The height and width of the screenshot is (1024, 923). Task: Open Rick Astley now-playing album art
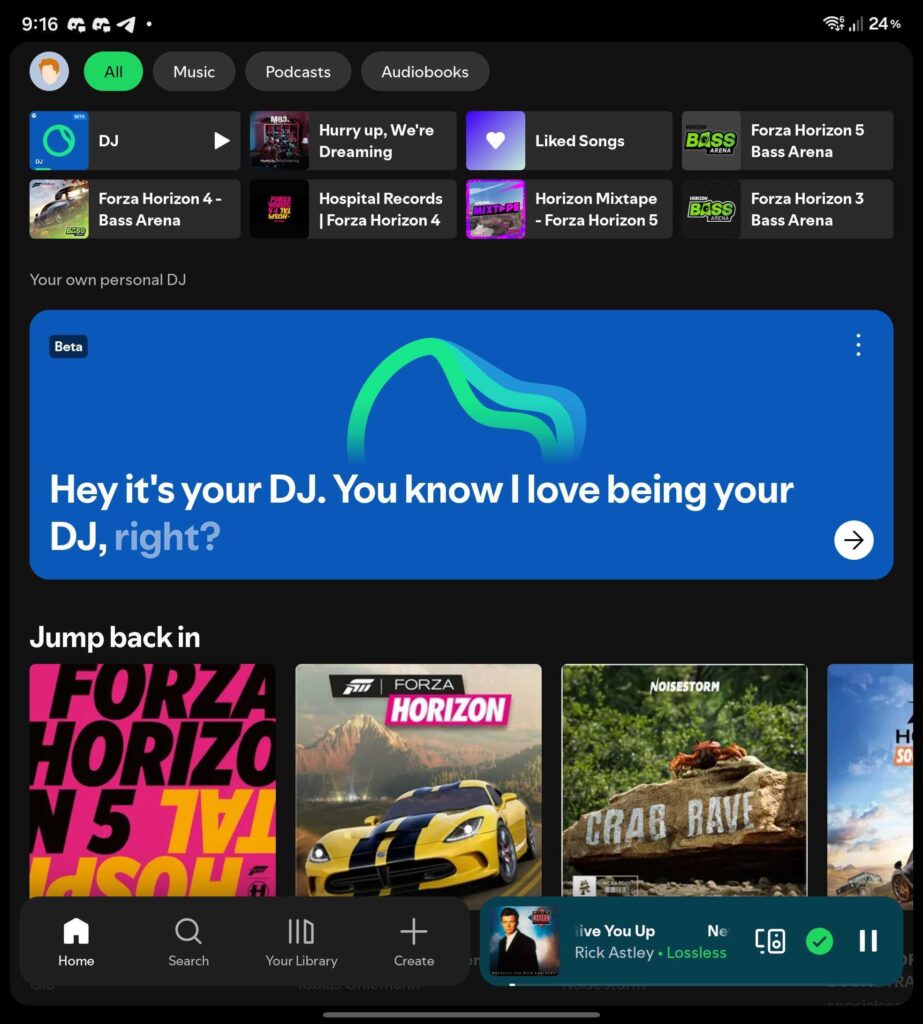[x=525, y=940]
